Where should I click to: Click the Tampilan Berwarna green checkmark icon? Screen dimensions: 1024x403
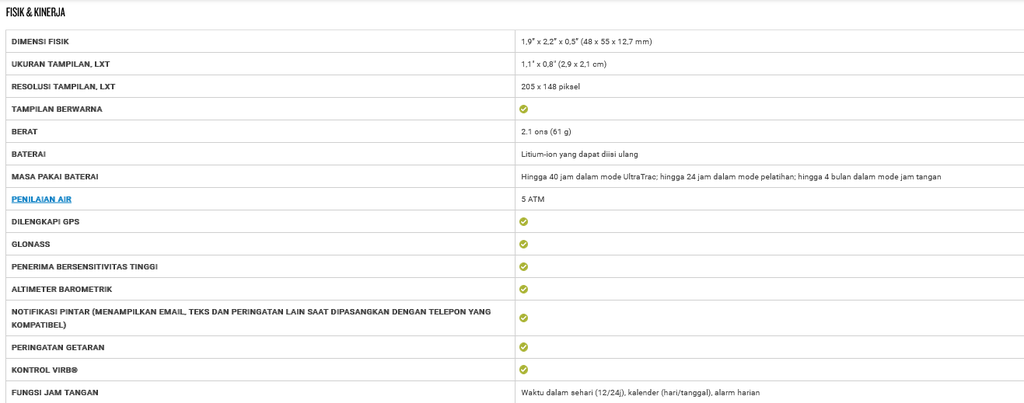point(524,109)
